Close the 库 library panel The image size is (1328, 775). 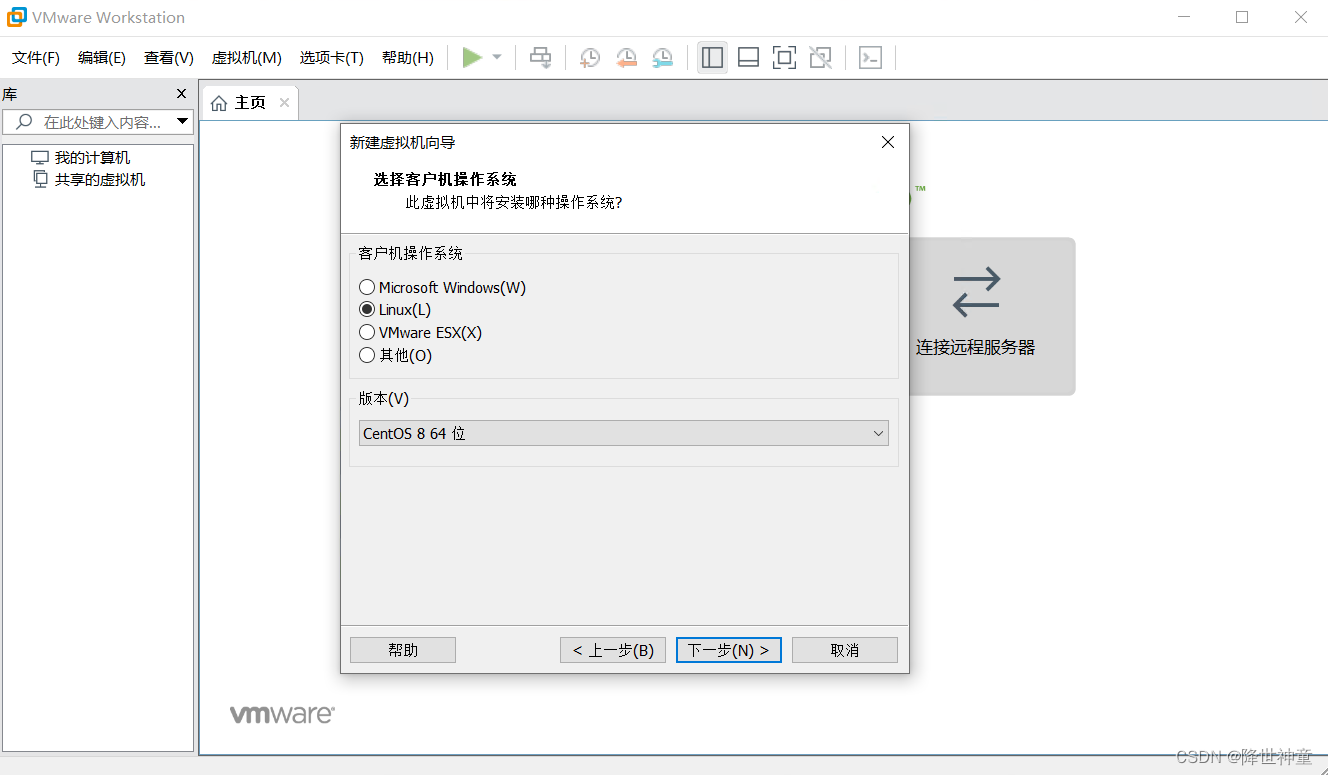(182, 94)
